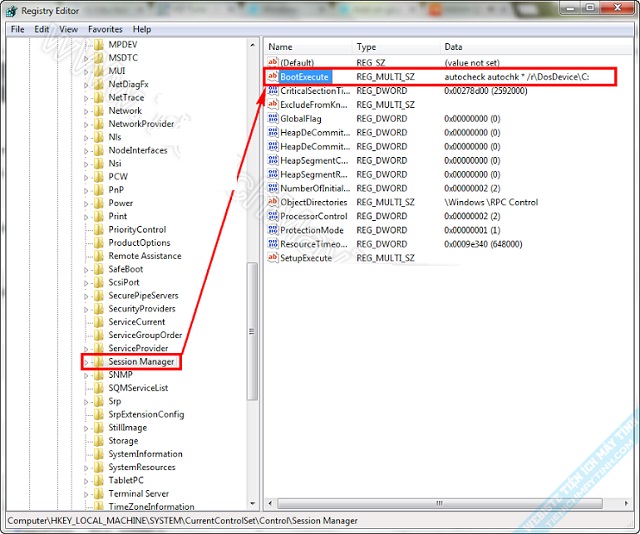Click the ExcludeFromKn... value icon
640x534 pixels.
point(273,105)
